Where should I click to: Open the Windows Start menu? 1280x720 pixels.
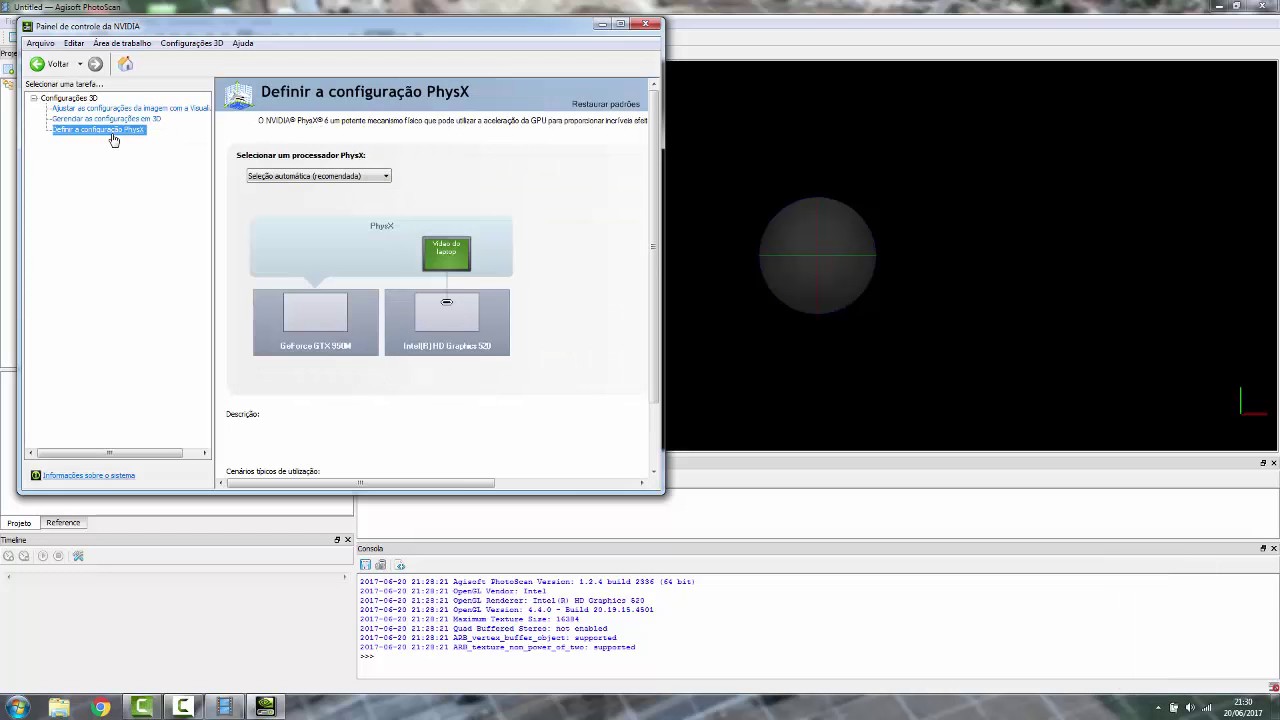(17, 708)
